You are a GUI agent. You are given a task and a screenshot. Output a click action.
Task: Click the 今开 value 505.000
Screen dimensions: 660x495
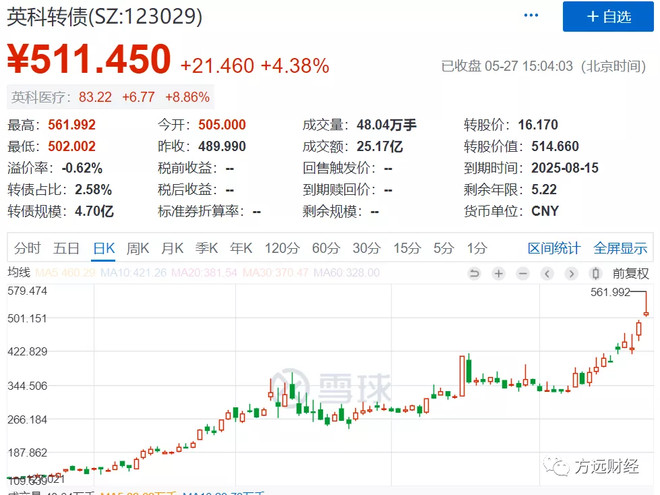coord(222,125)
